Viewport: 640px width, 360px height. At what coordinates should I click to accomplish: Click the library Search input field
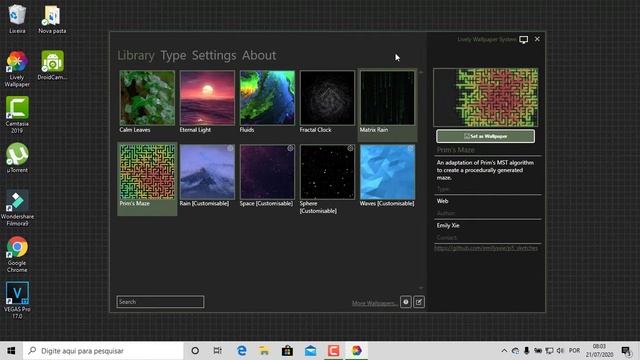[x=160, y=302]
